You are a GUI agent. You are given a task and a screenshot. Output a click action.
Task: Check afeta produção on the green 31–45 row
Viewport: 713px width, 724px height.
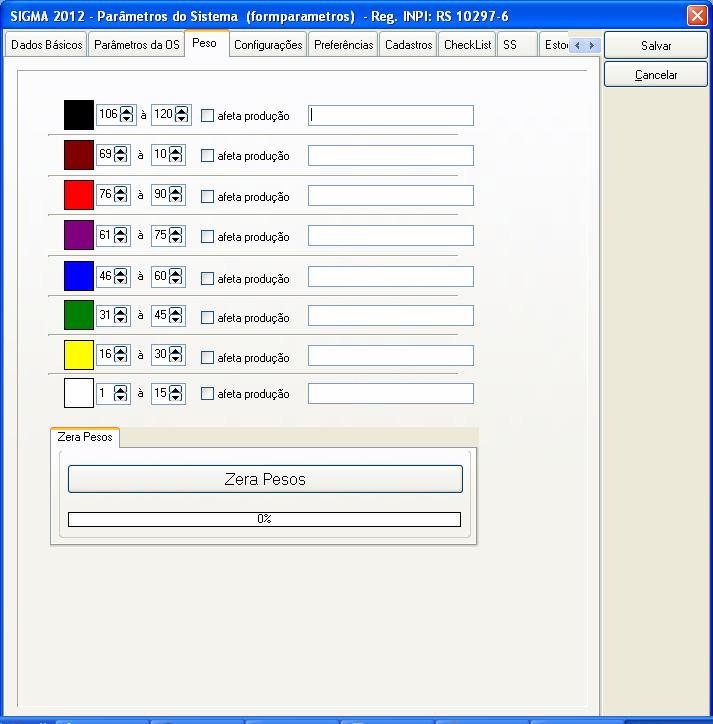click(207, 317)
